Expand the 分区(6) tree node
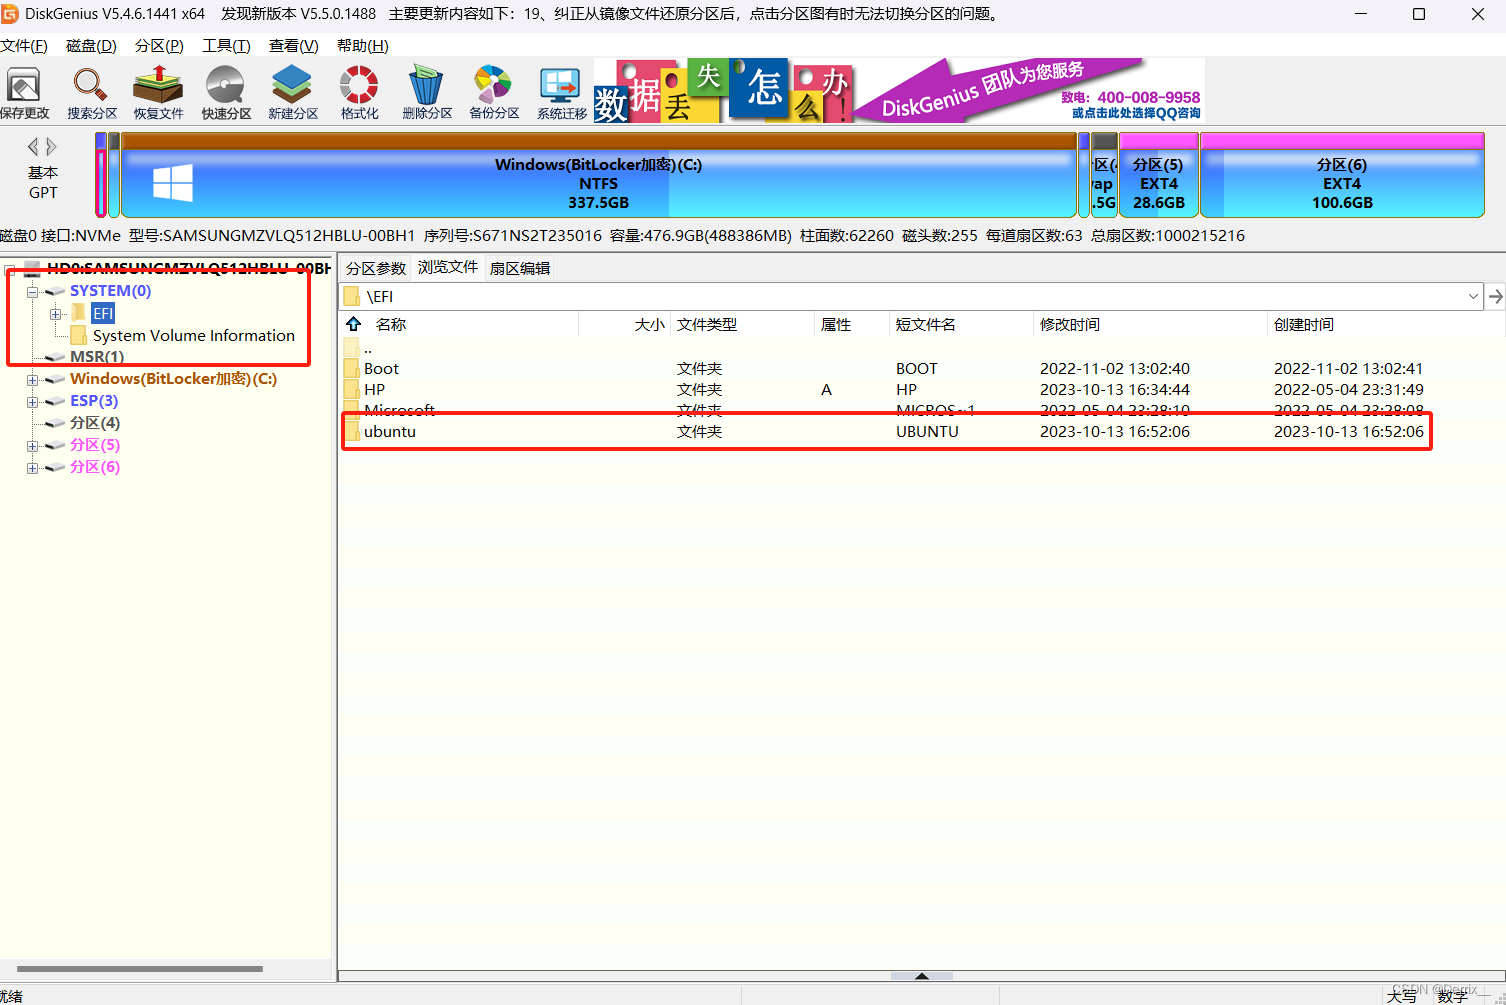 32,468
